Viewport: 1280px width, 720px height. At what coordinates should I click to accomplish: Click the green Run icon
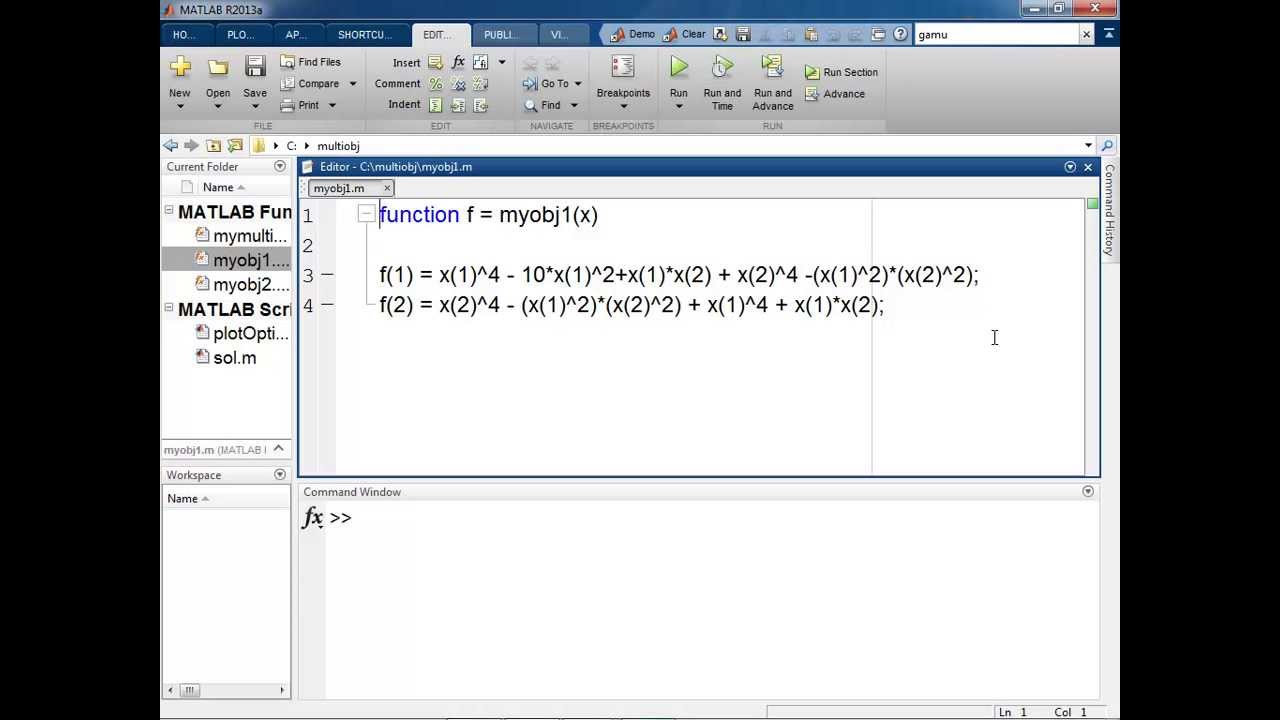[679, 67]
